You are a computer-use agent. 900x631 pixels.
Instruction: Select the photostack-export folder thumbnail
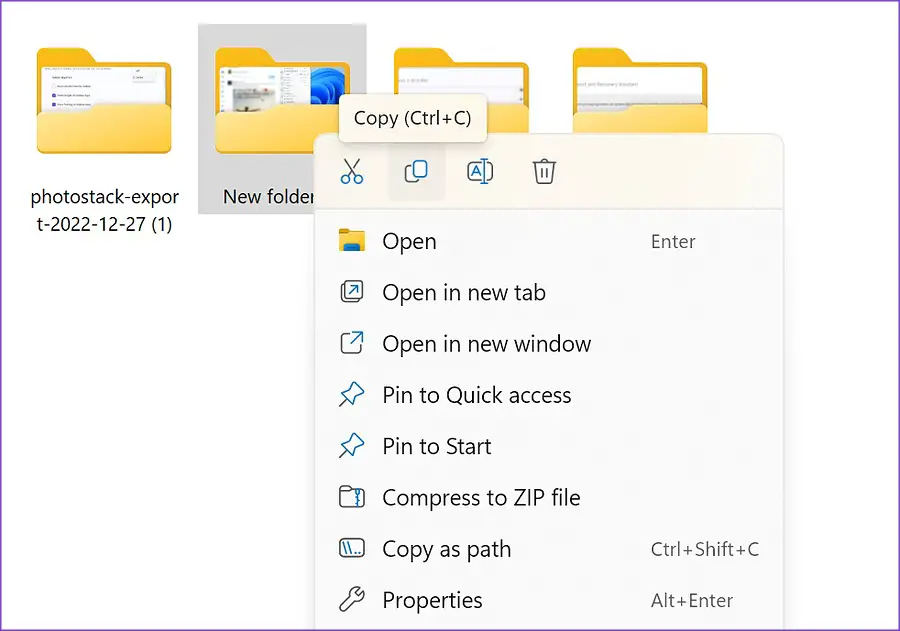pyautogui.click(x=104, y=102)
